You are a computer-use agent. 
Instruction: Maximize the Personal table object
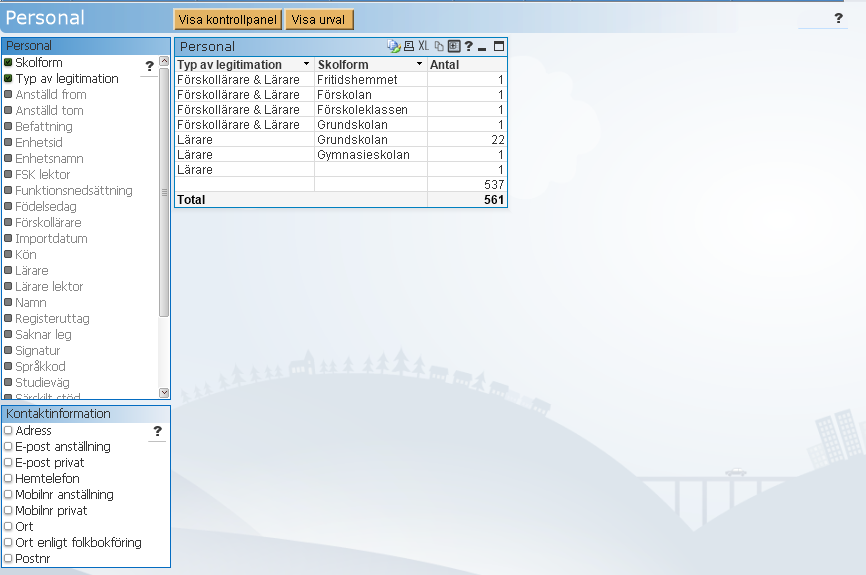pyautogui.click(x=499, y=46)
